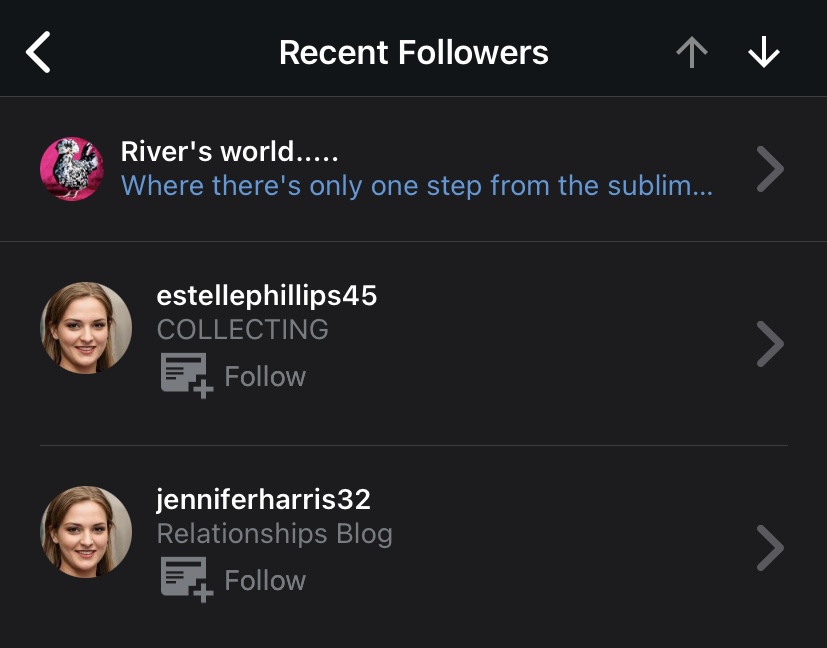
Task: Tap the Relationships Blog label
Action: (x=275, y=533)
